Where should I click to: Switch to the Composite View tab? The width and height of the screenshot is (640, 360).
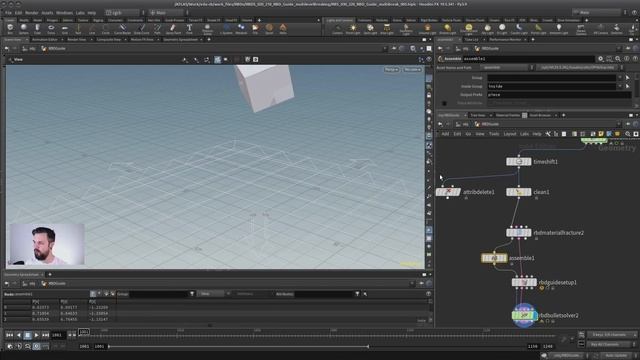(x=109, y=40)
